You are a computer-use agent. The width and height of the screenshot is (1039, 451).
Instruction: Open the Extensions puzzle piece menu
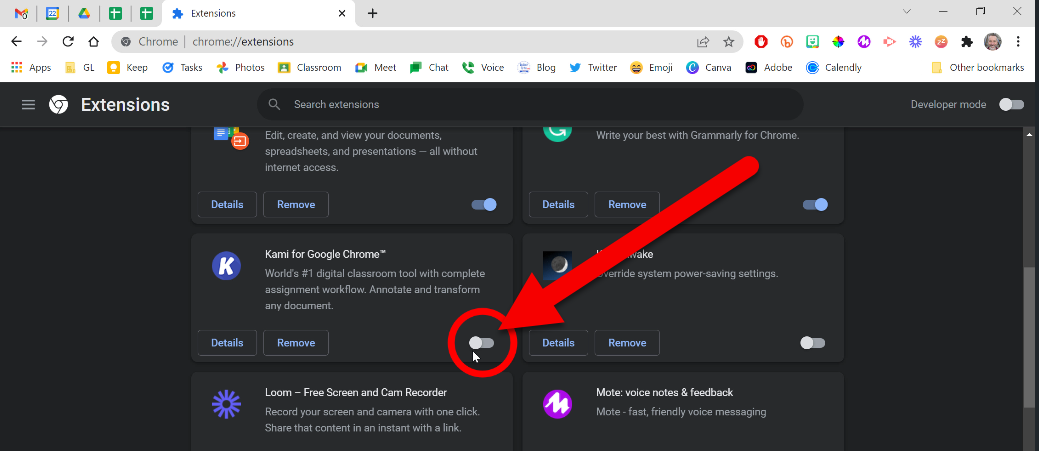(967, 42)
